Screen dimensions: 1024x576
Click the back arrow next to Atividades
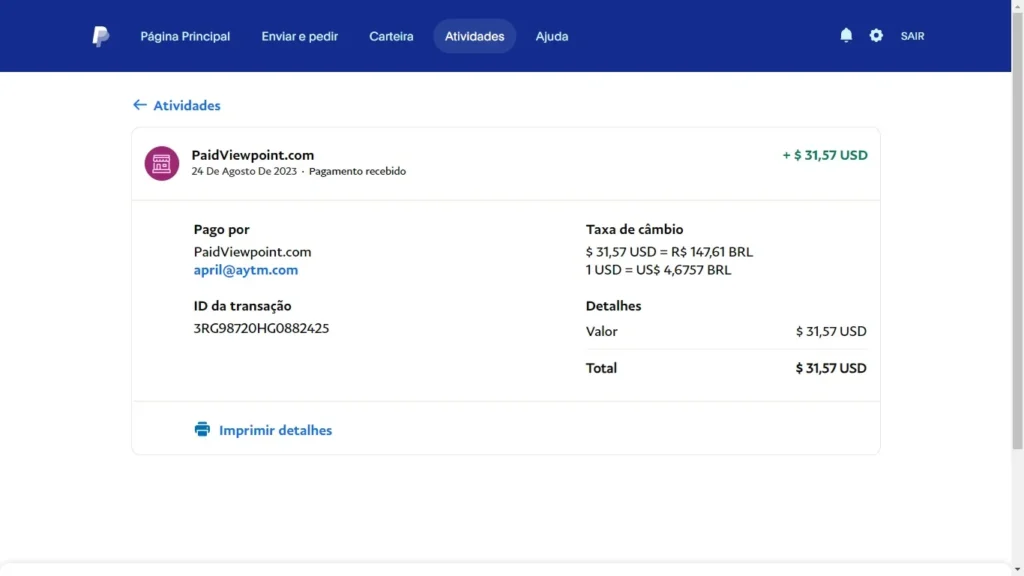point(139,105)
